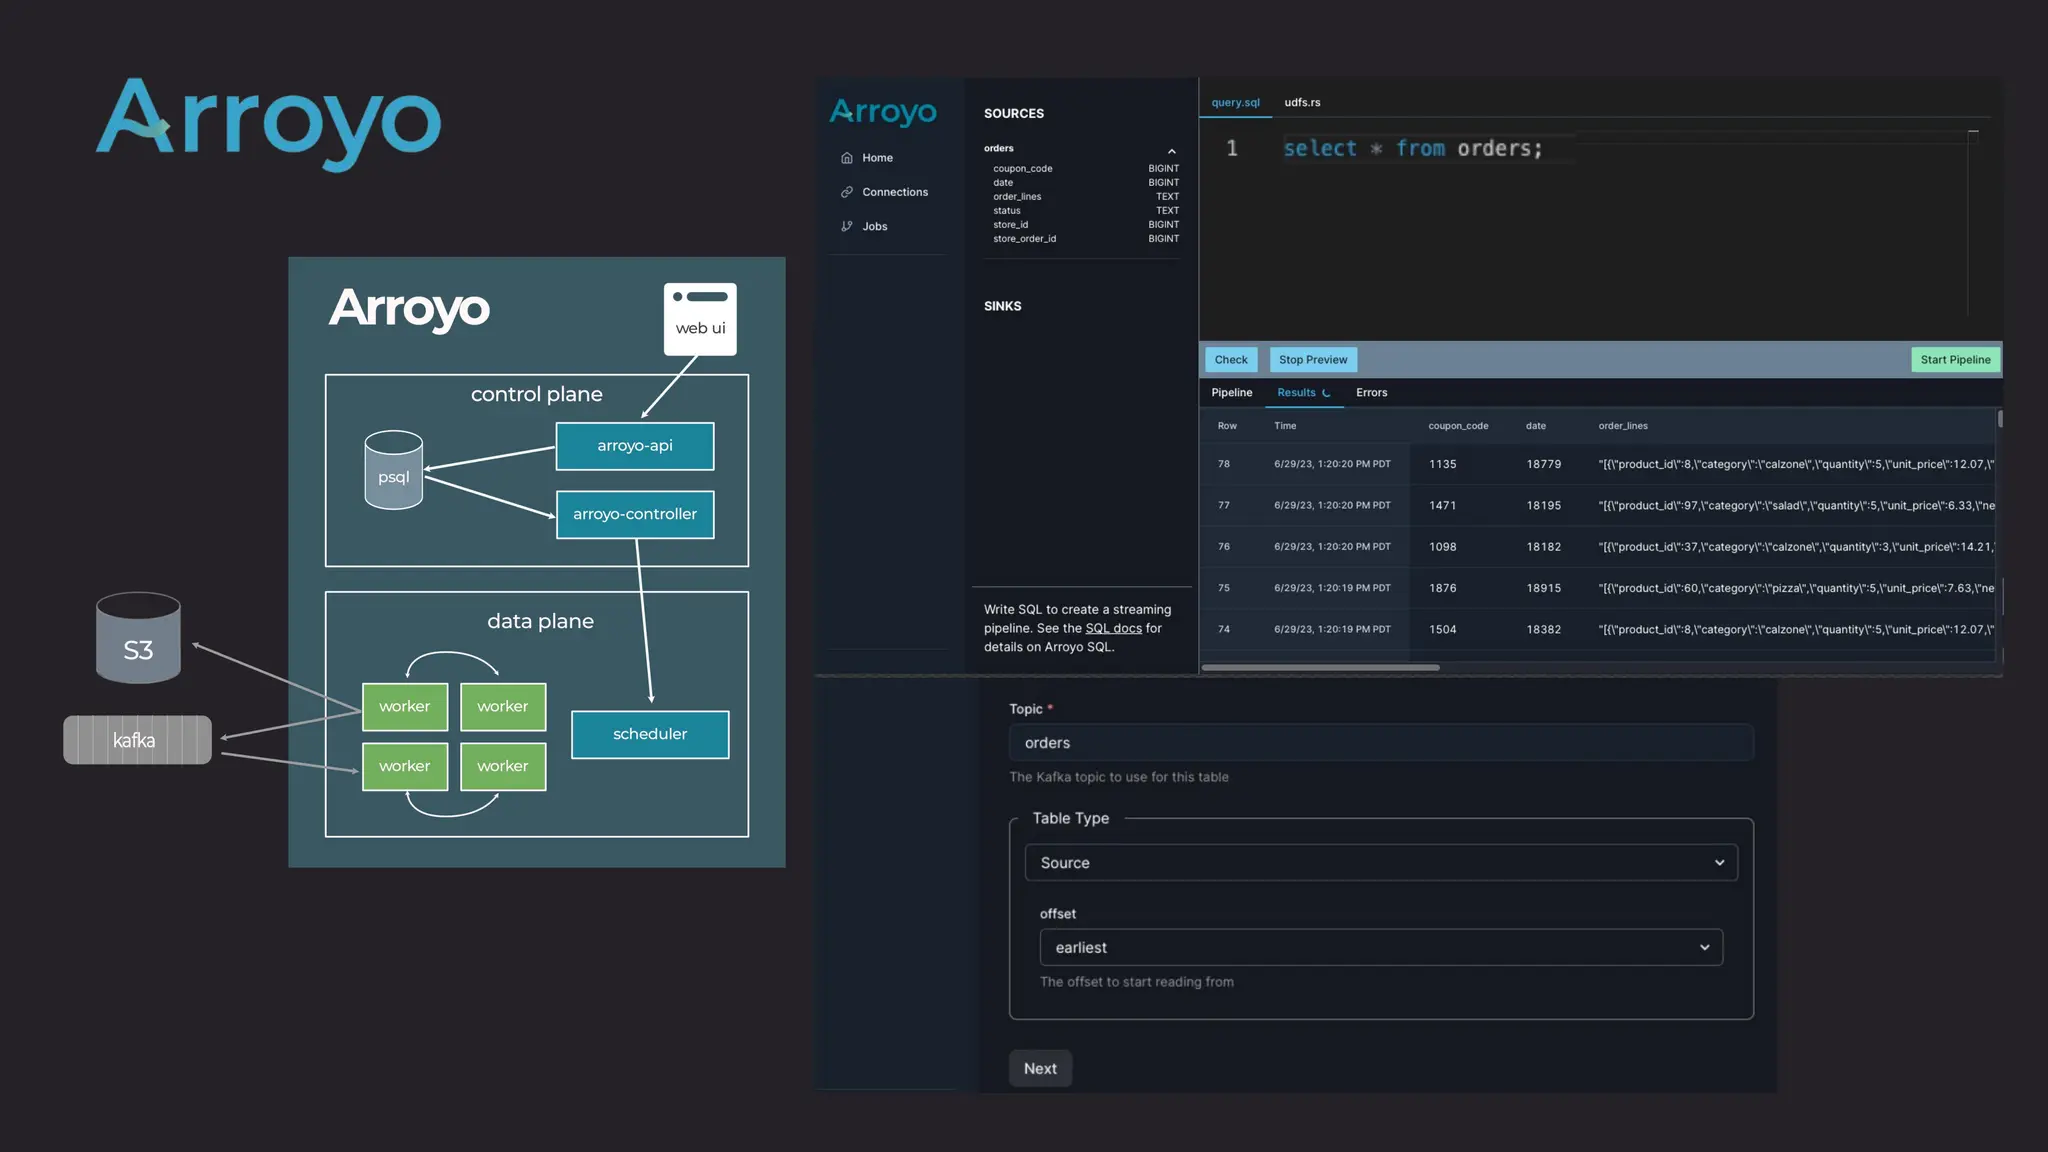This screenshot has width=2048, height=1152.
Task: Click the web ui browser icon in diagram
Action: [700, 318]
